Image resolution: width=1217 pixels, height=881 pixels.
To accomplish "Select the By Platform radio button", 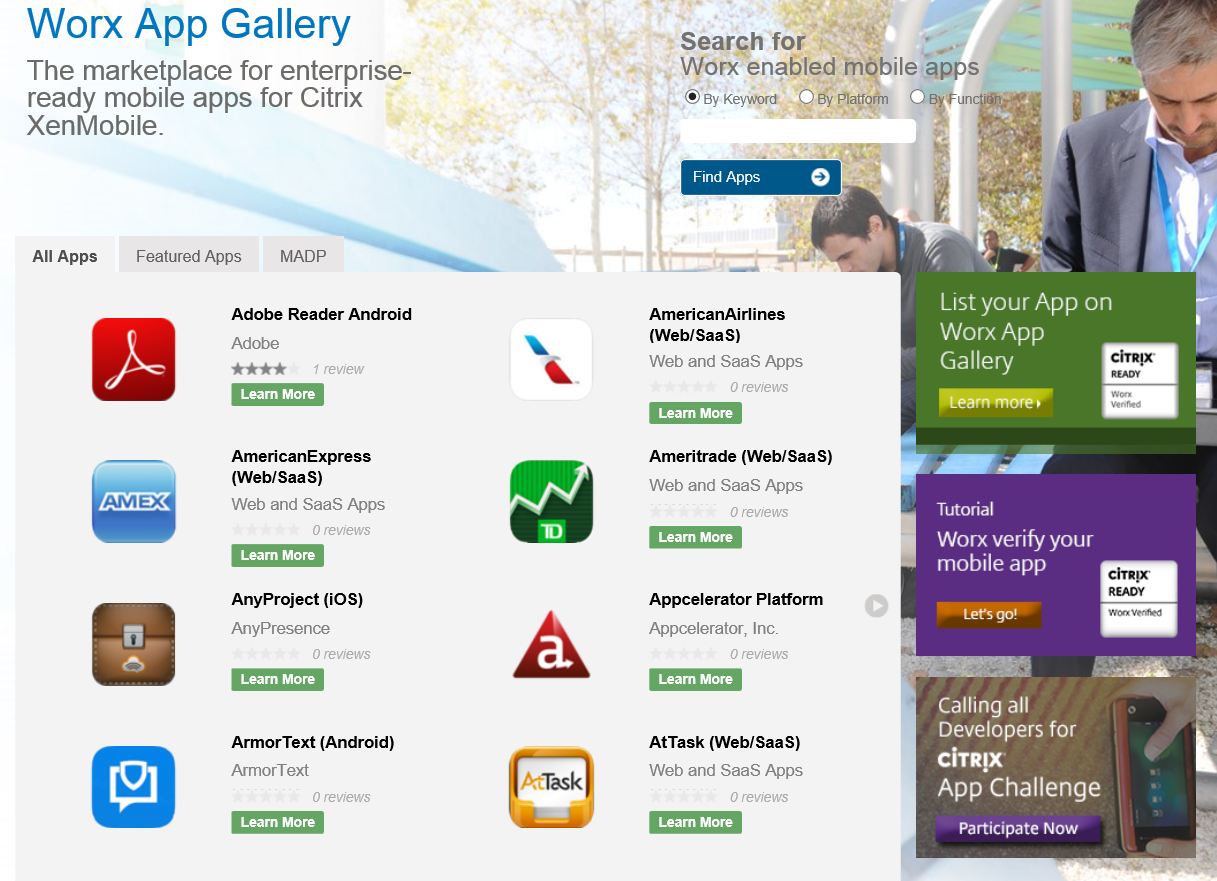I will [806, 97].
